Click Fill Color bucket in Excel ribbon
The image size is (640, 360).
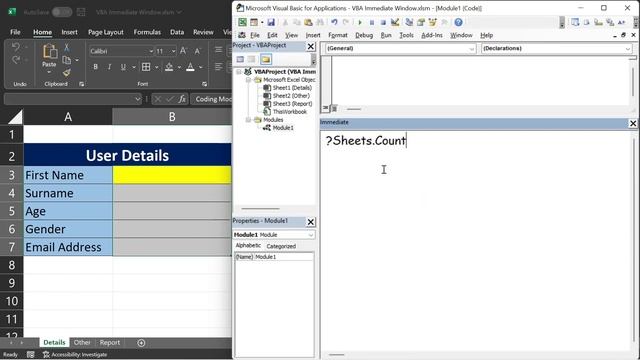[169, 67]
